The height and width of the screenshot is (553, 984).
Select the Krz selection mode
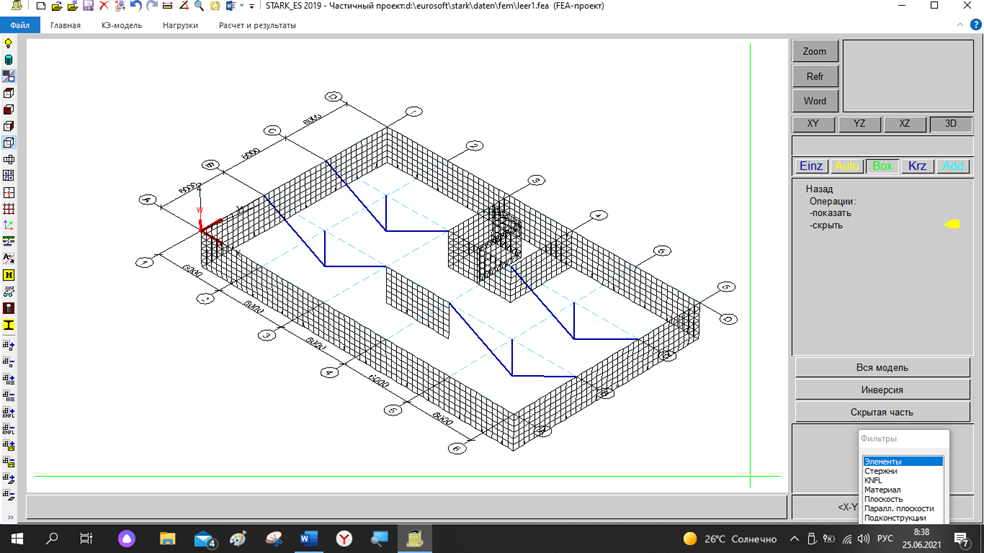[x=917, y=166]
